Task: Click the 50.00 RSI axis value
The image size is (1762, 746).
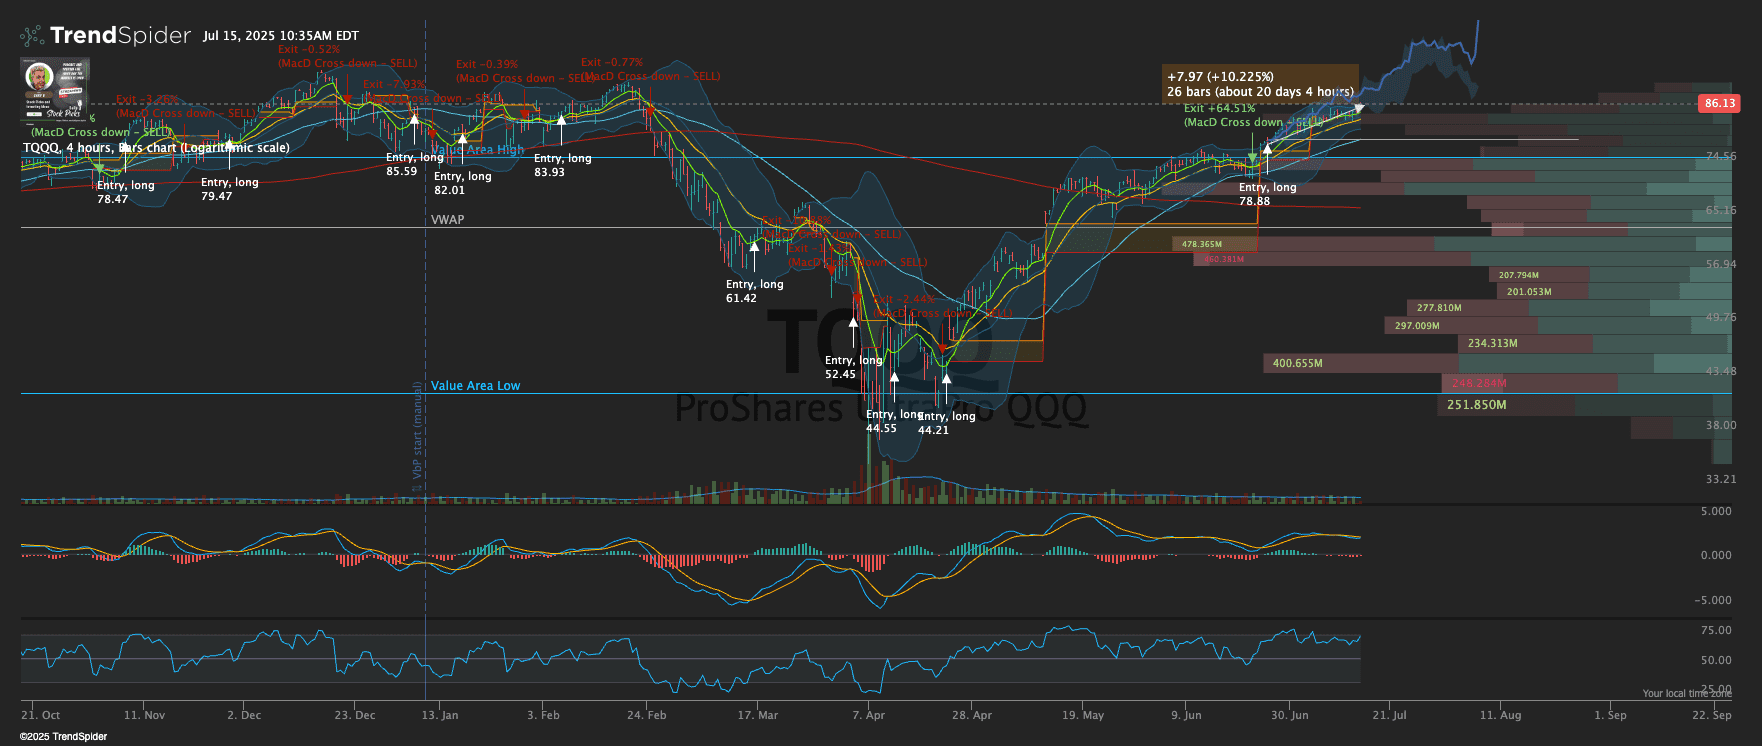Action: coord(1717,661)
